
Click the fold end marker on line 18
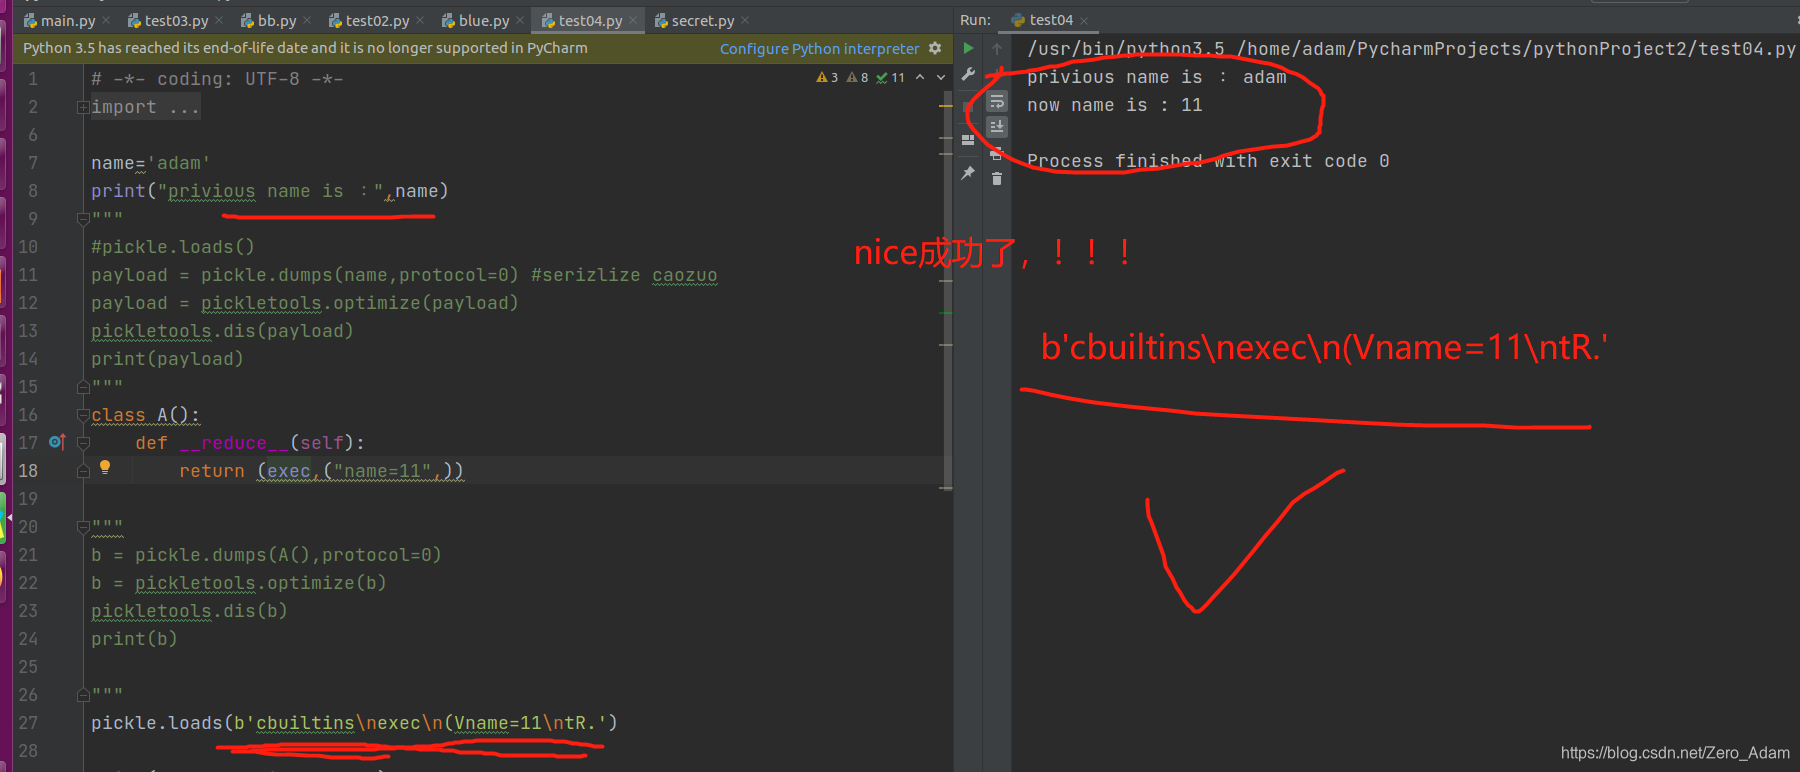(83, 470)
